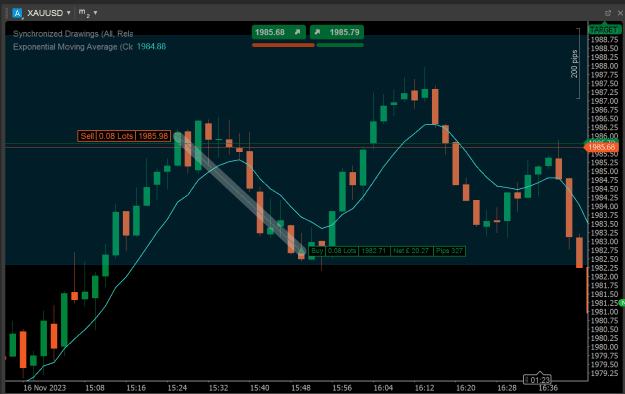625x394 pixels.
Task: Click the 1979.25 price axis label
Action: coord(604,373)
